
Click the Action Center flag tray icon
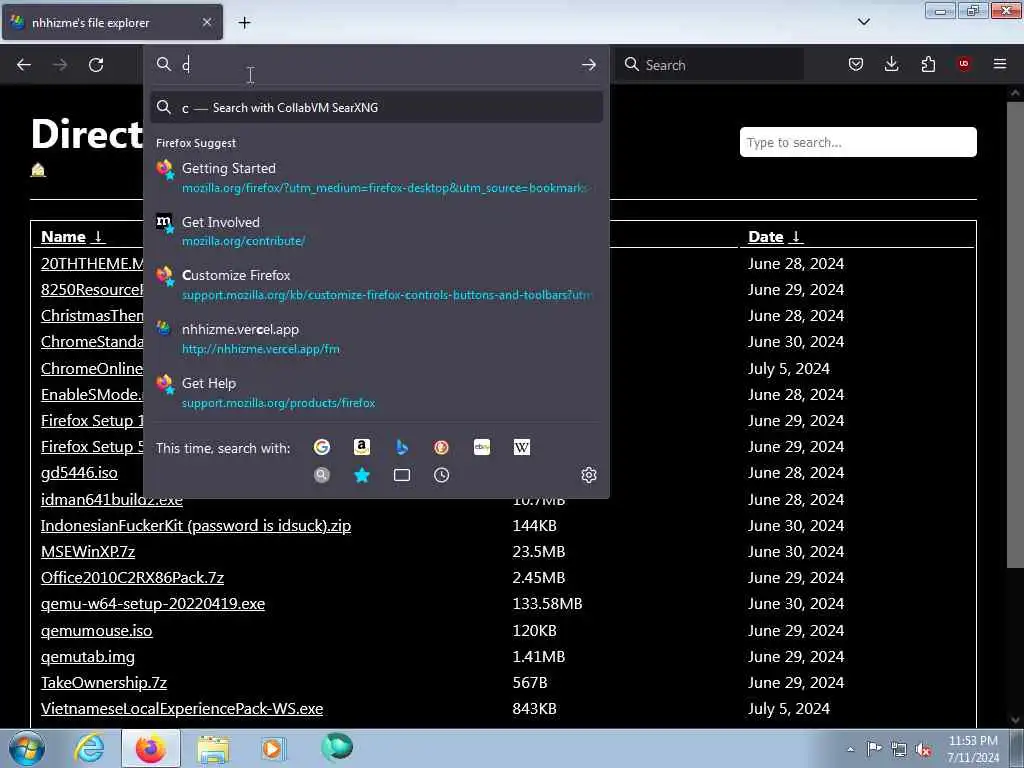pyautogui.click(x=874, y=749)
